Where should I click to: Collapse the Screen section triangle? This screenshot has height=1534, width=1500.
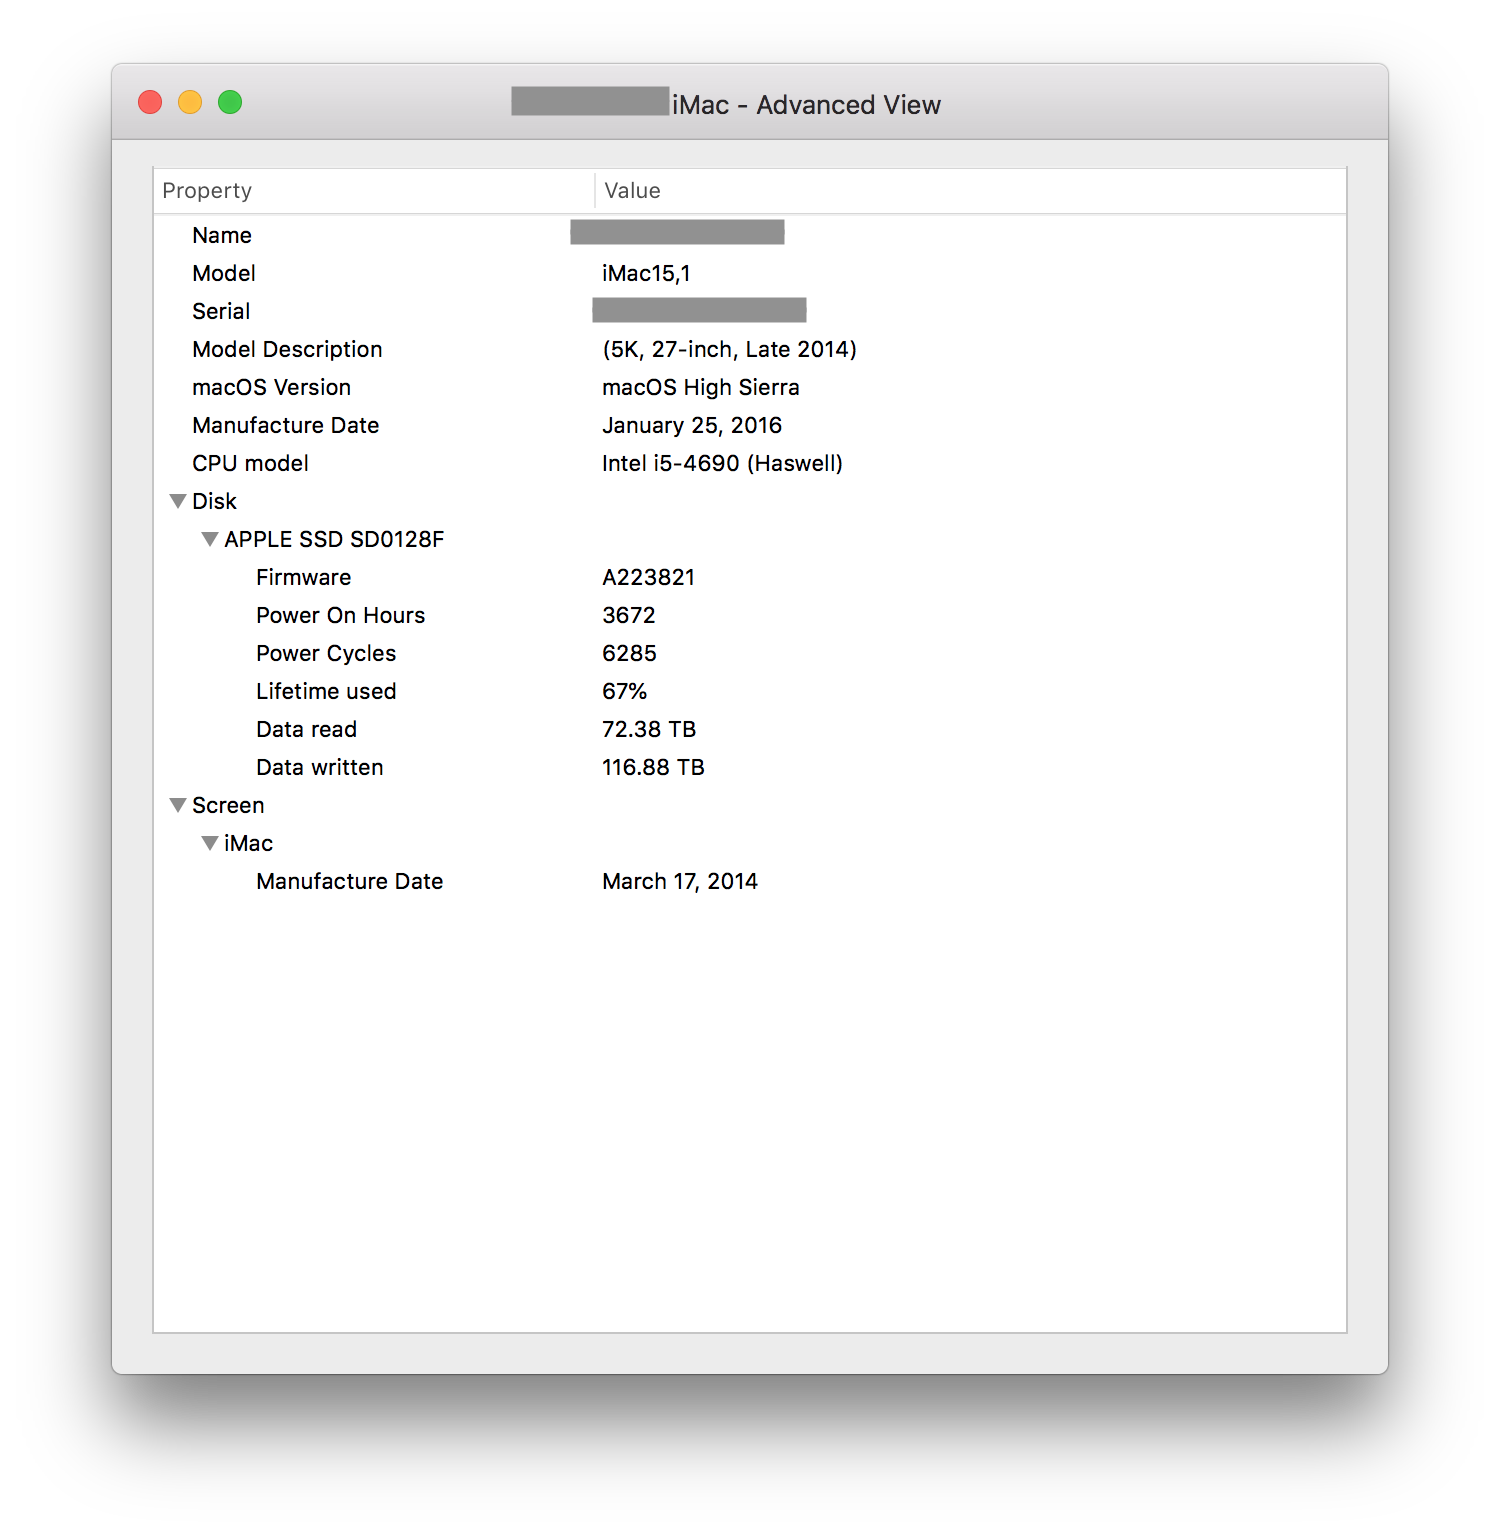(178, 805)
